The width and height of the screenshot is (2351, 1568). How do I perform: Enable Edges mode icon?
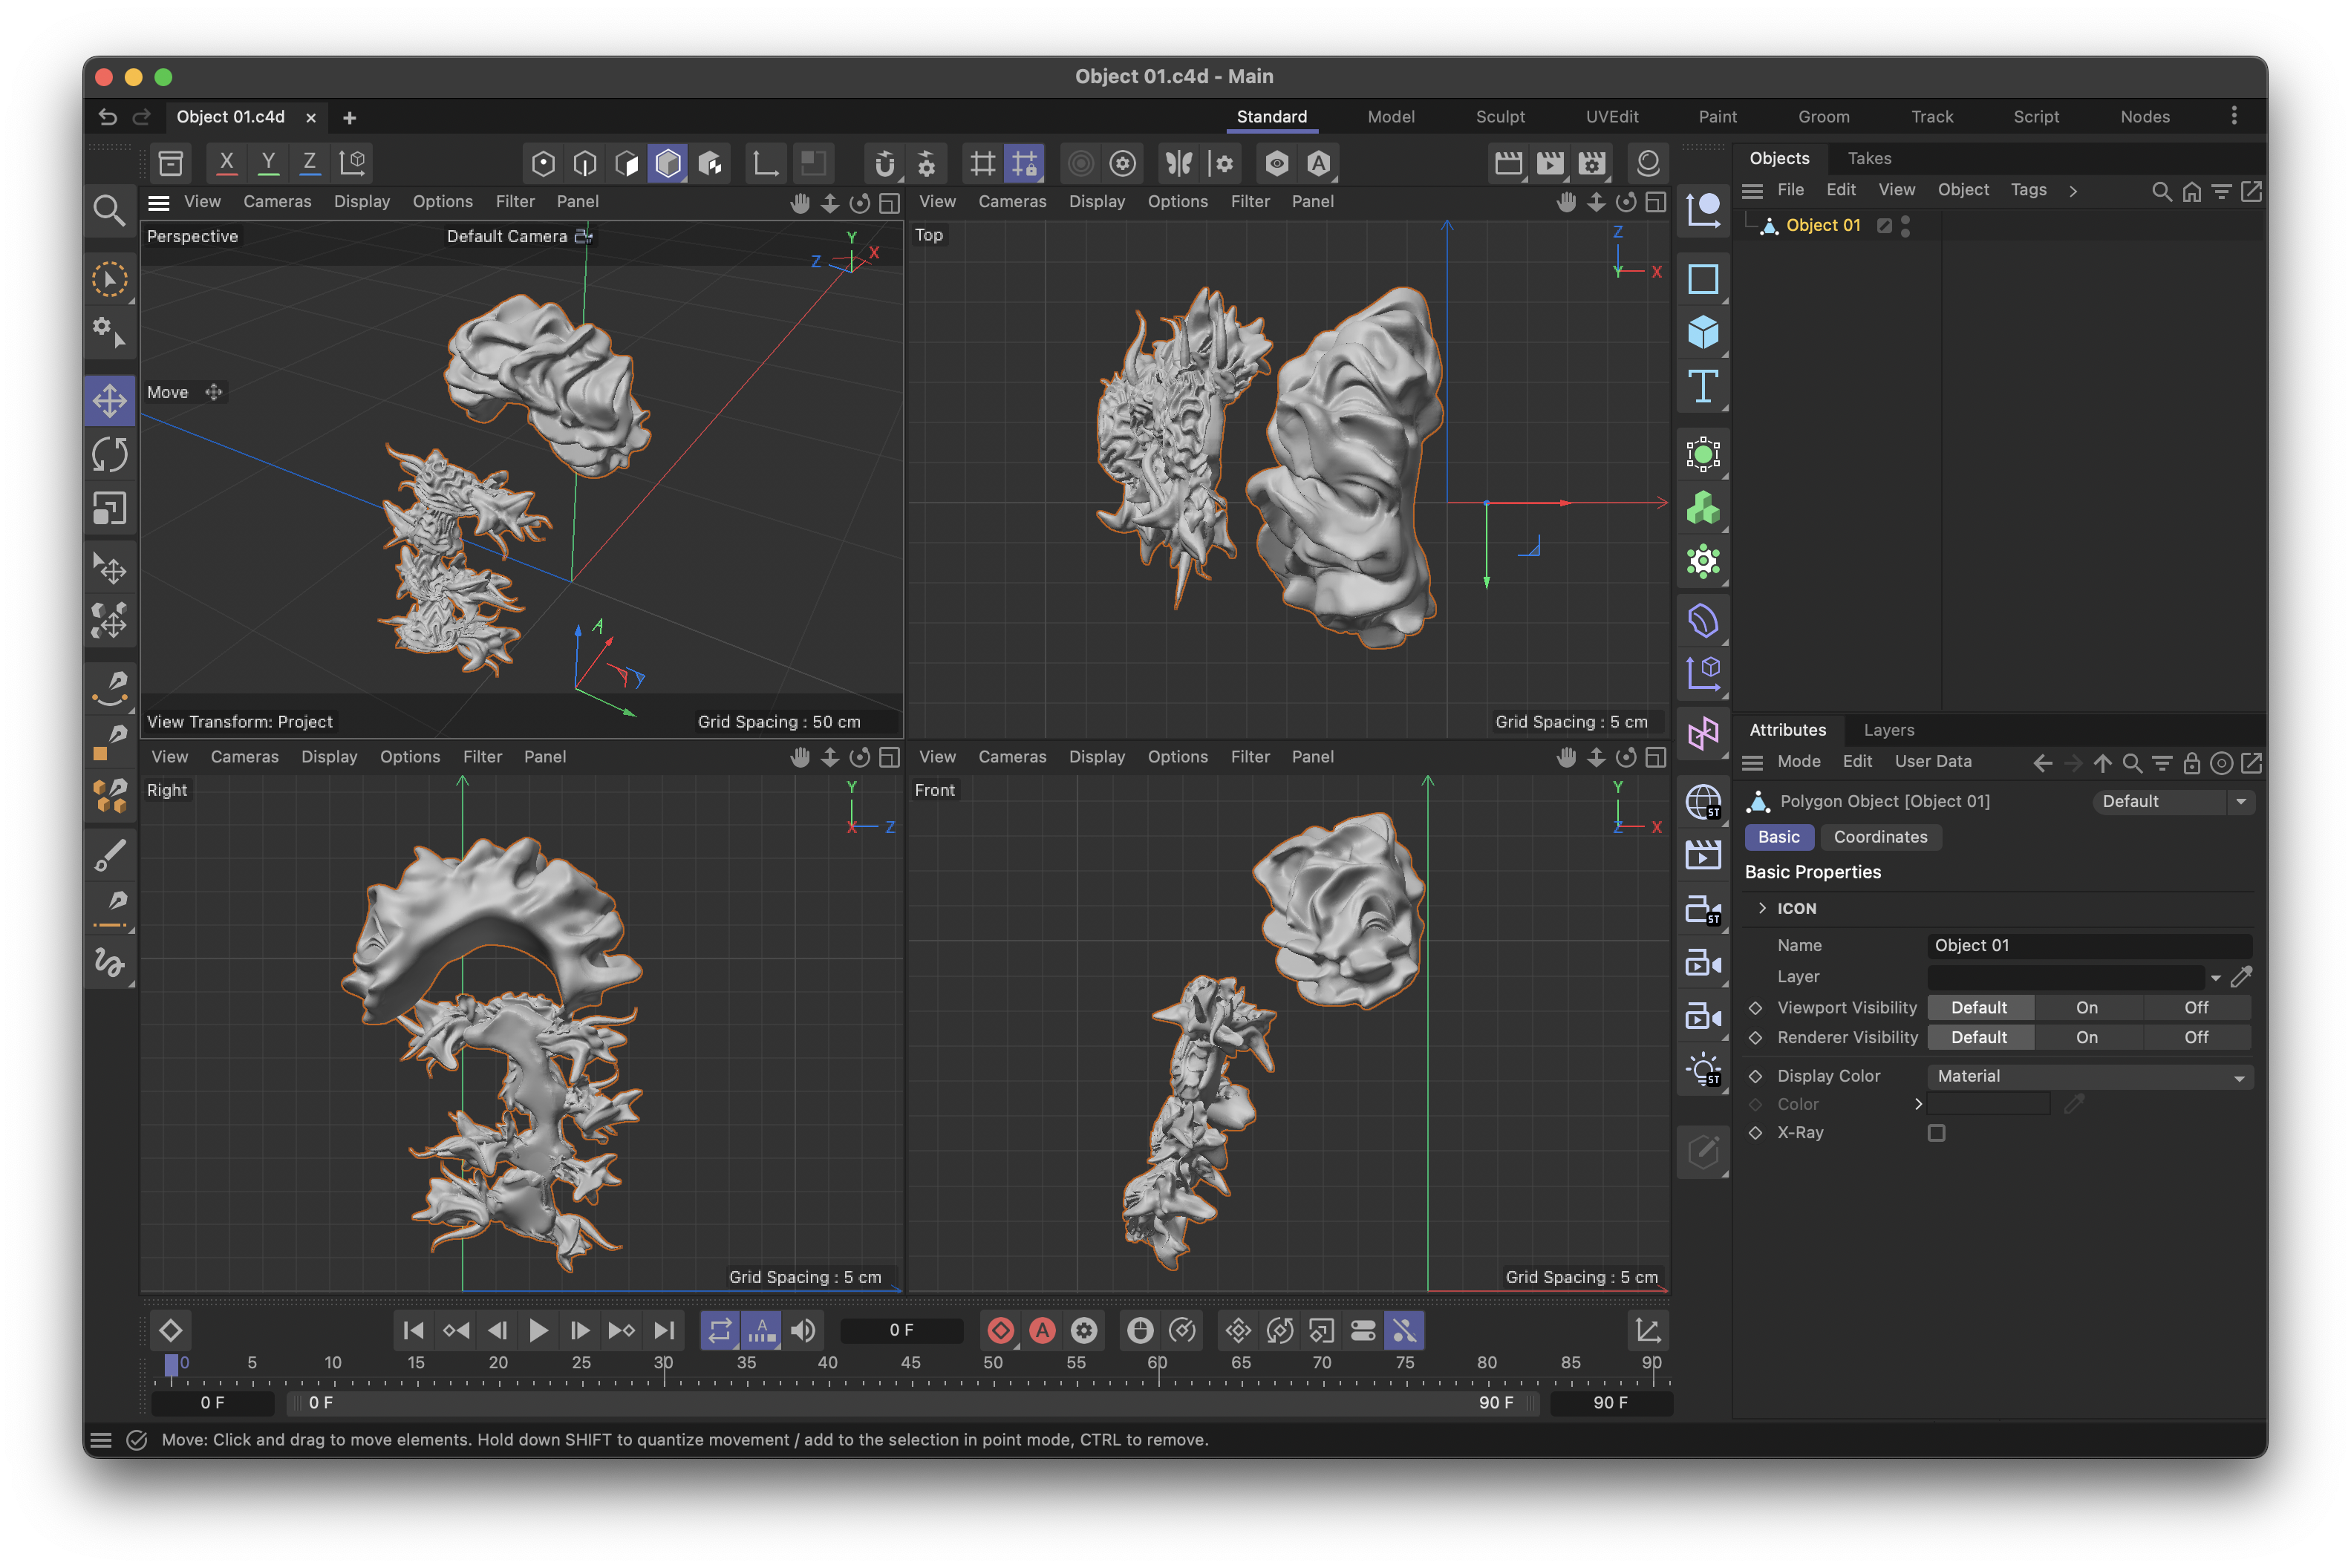point(585,163)
